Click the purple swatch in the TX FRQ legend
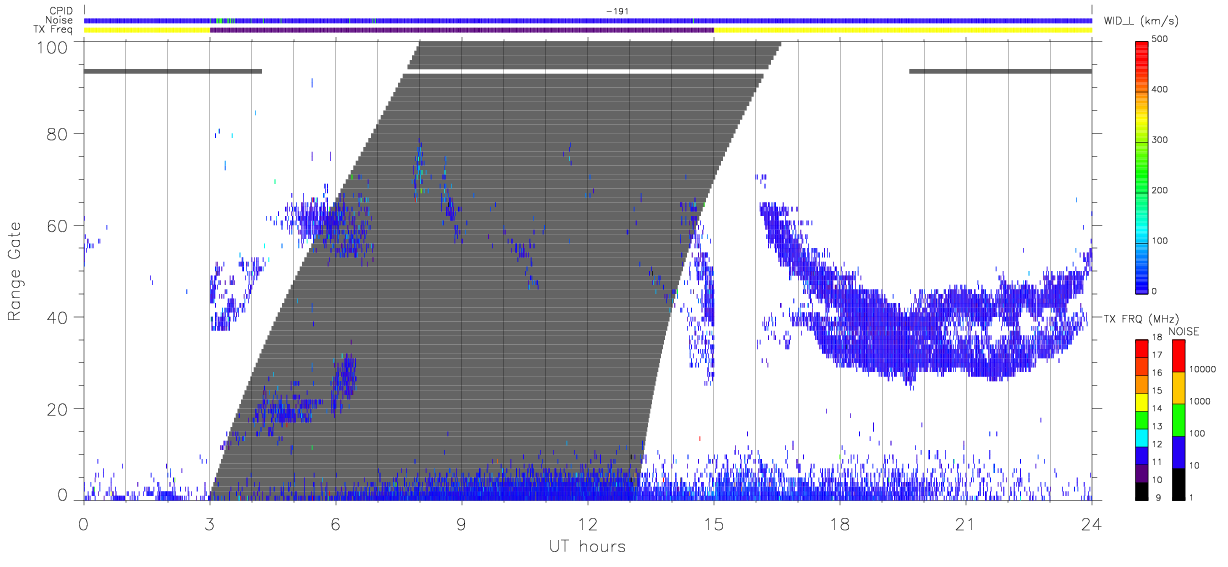The image size is (1228, 567). click(x=1142, y=471)
